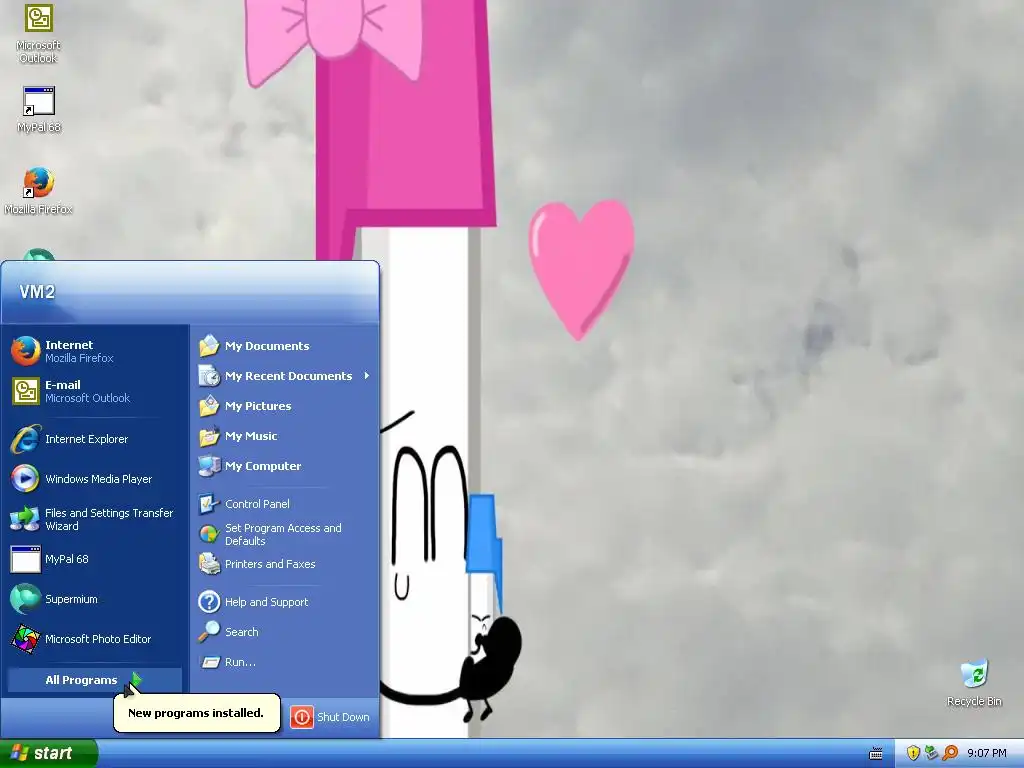Select Internet Mozilla Firefox entry
The height and width of the screenshot is (768, 1024).
pyautogui.click(x=95, y=351)
